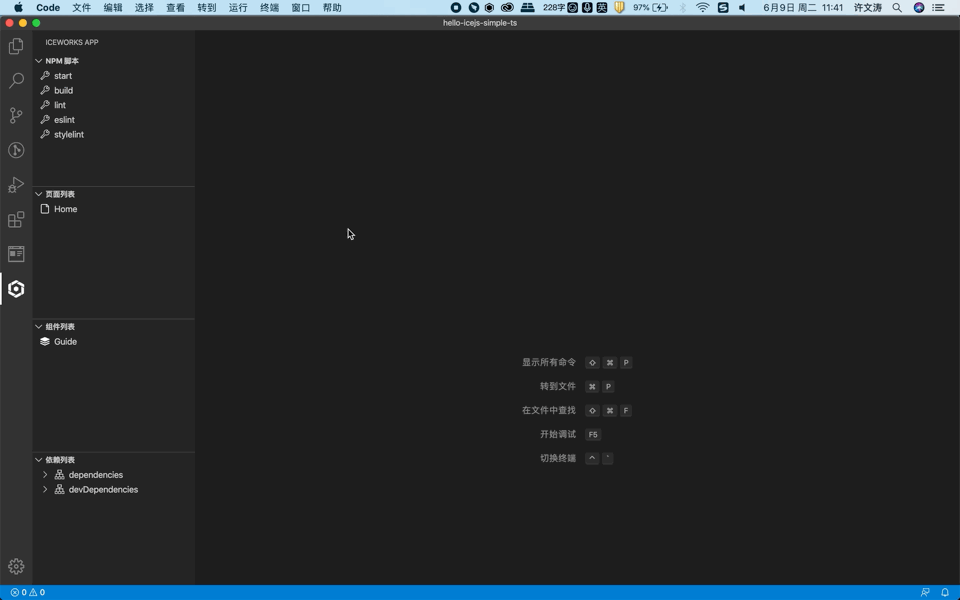Select the build script label
This screenshot has width=960, height=600.
coord(63,90)
